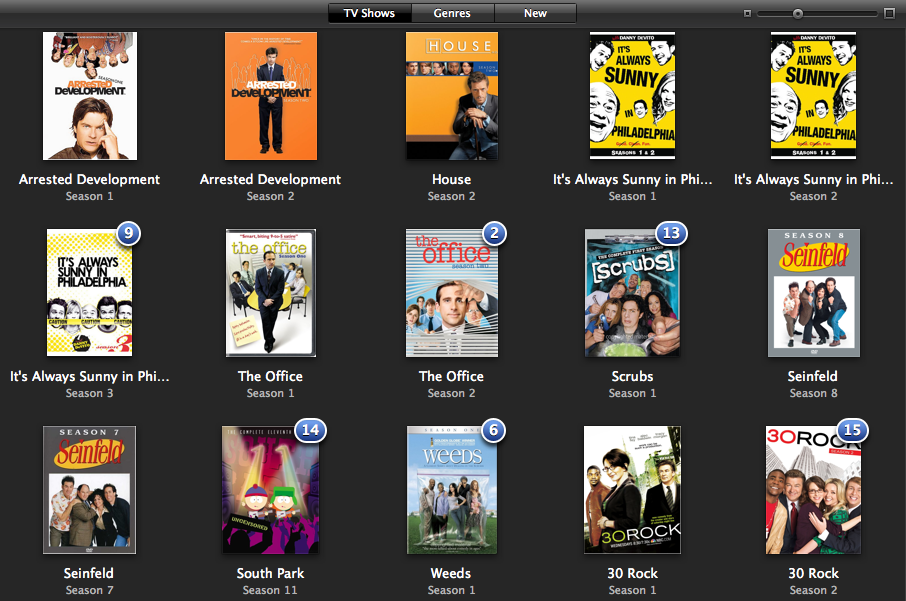906x601 pixels.
Task: Switch to the TV Shows tab
Action: [370, 13]
